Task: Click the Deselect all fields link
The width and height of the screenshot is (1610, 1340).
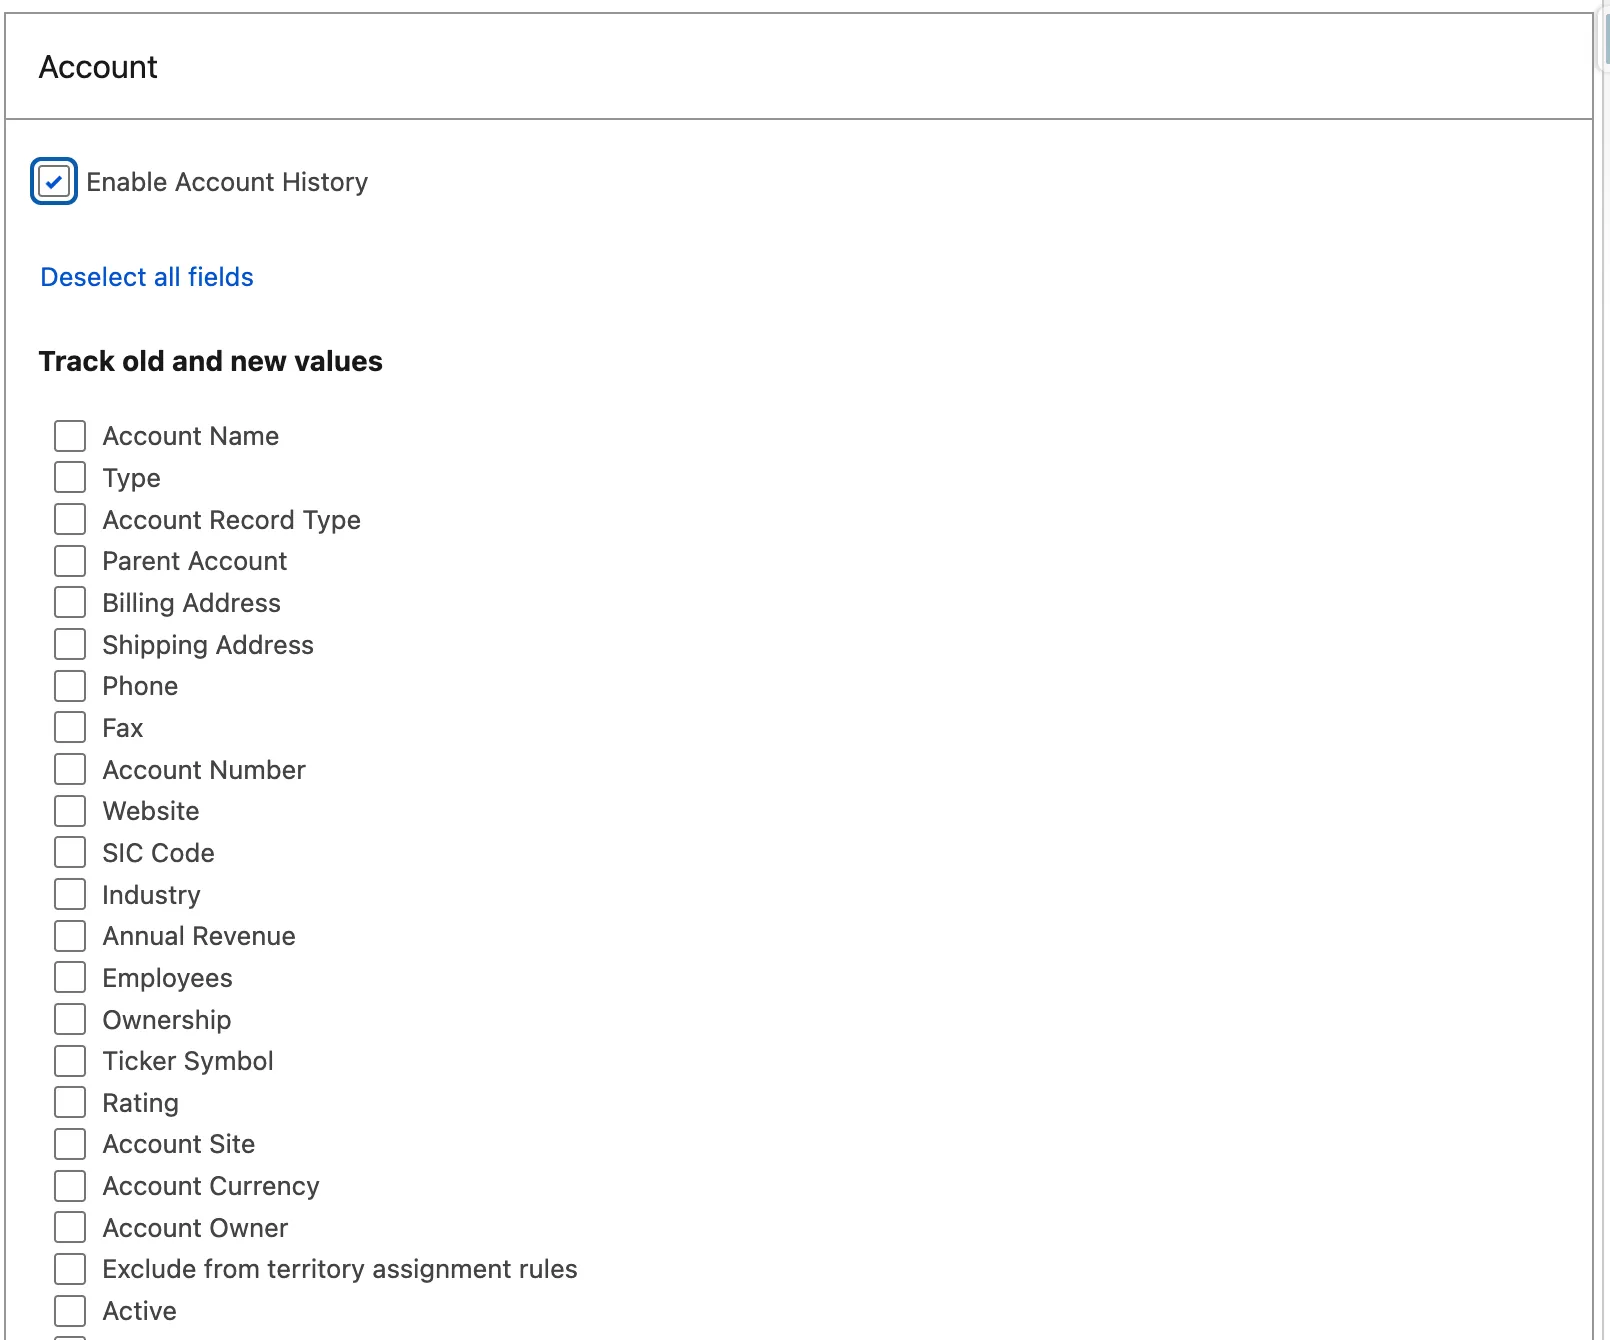Action: tap(147, 277)
